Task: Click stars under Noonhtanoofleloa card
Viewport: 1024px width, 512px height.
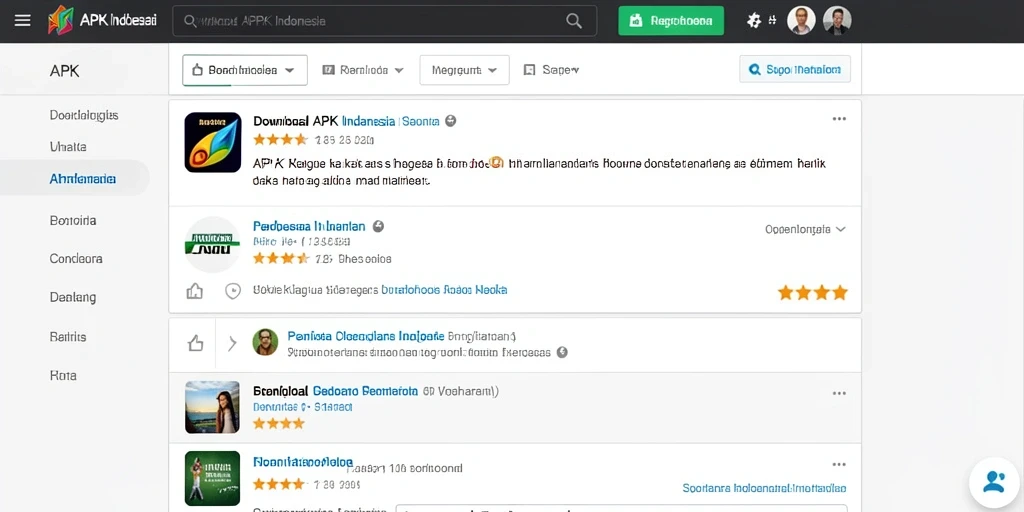Action: pyautogui.click(x=279, y=484)
